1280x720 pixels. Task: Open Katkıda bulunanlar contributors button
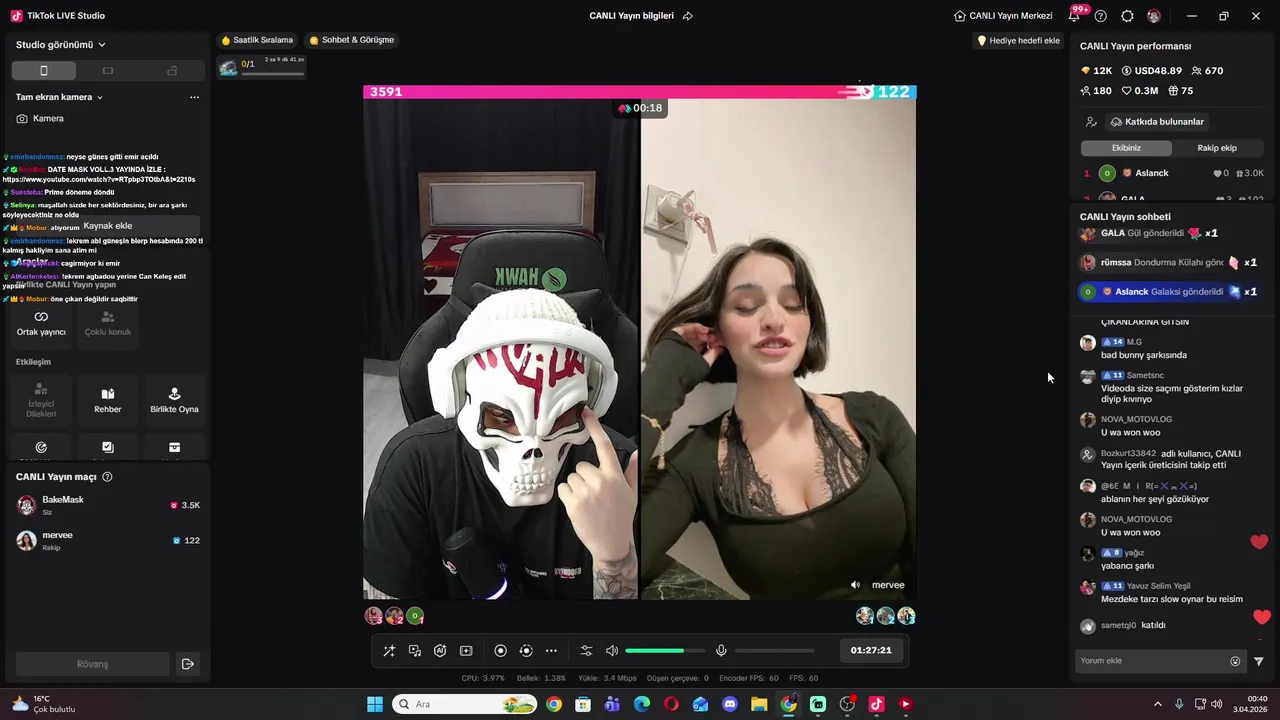(x=1157, y=122)
